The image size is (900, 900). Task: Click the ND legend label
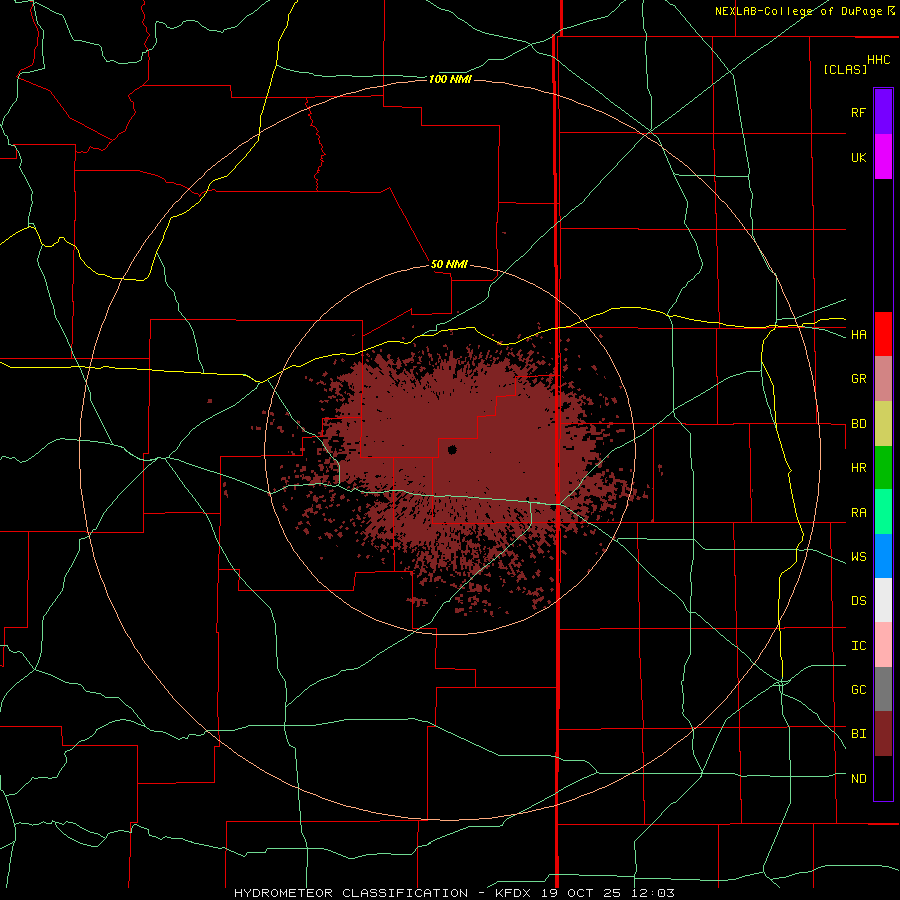coord(858,779)
